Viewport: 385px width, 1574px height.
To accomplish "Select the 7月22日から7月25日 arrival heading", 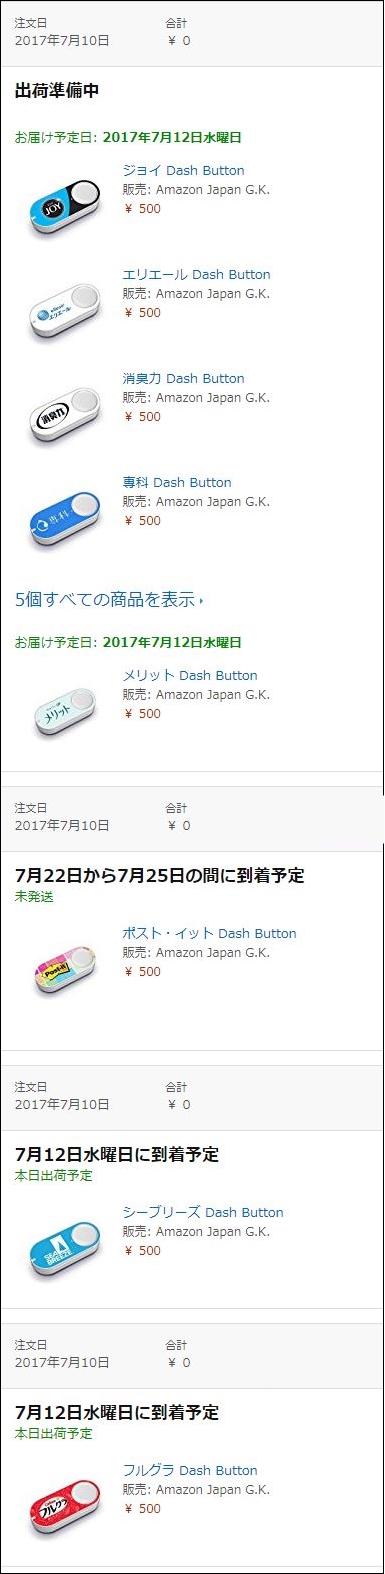I will pos(160,875).
